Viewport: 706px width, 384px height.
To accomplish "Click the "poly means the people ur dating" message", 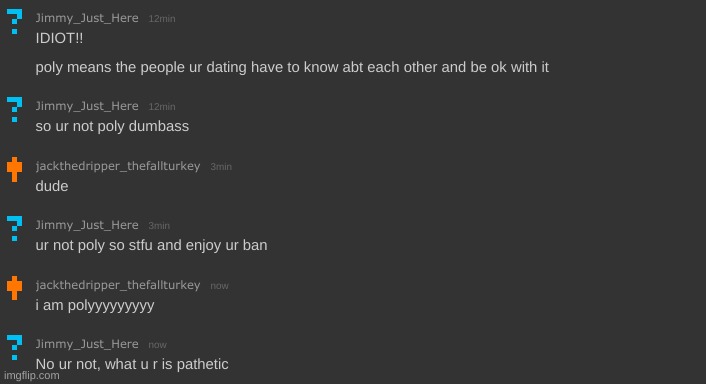I will [x=292, y=68].
